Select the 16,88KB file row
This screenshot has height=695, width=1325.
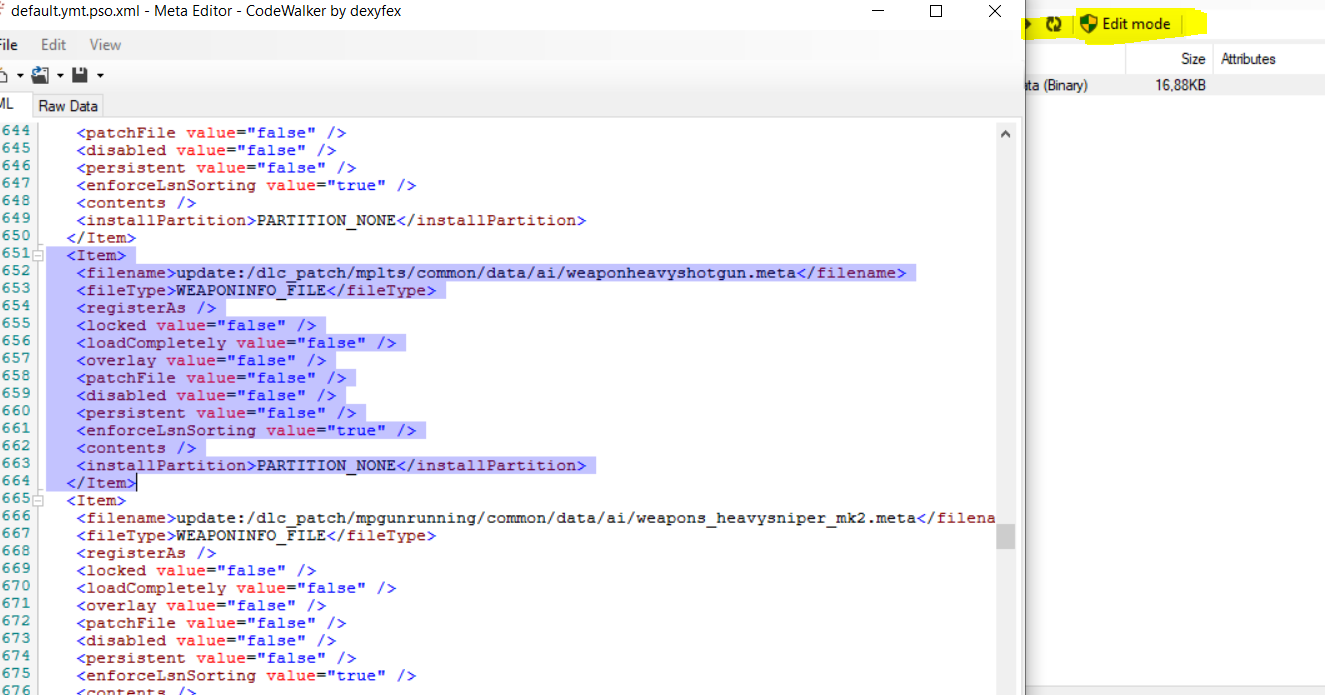pyautogui.click(x=1175, y=86)
